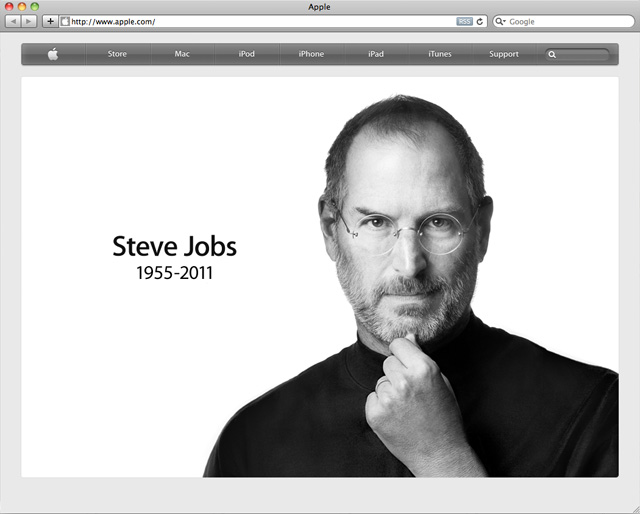Click the "1955-2011" text
Image resolution: width=640 pixels, height=514 pixels.
click(x=174, y=273)
